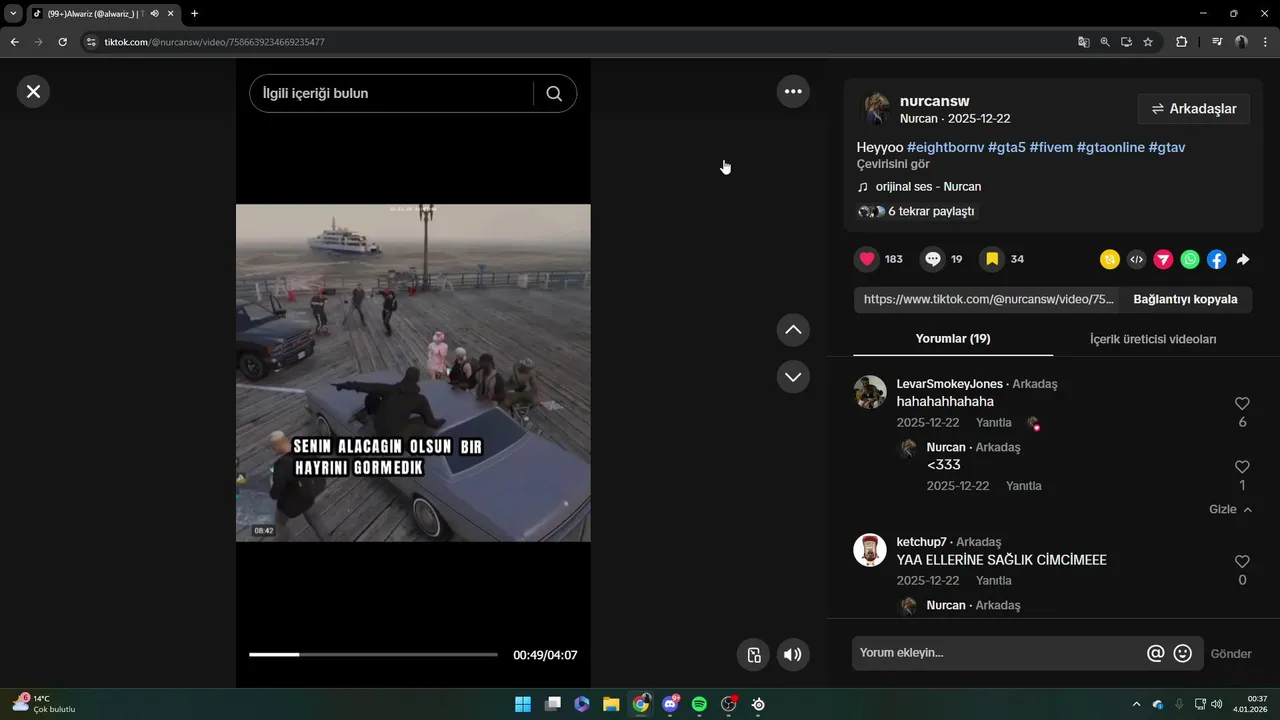Switch to the Yorumlar (19) tab
The height and width of the screenshot is (720, 1280).
tap(953, 339)
